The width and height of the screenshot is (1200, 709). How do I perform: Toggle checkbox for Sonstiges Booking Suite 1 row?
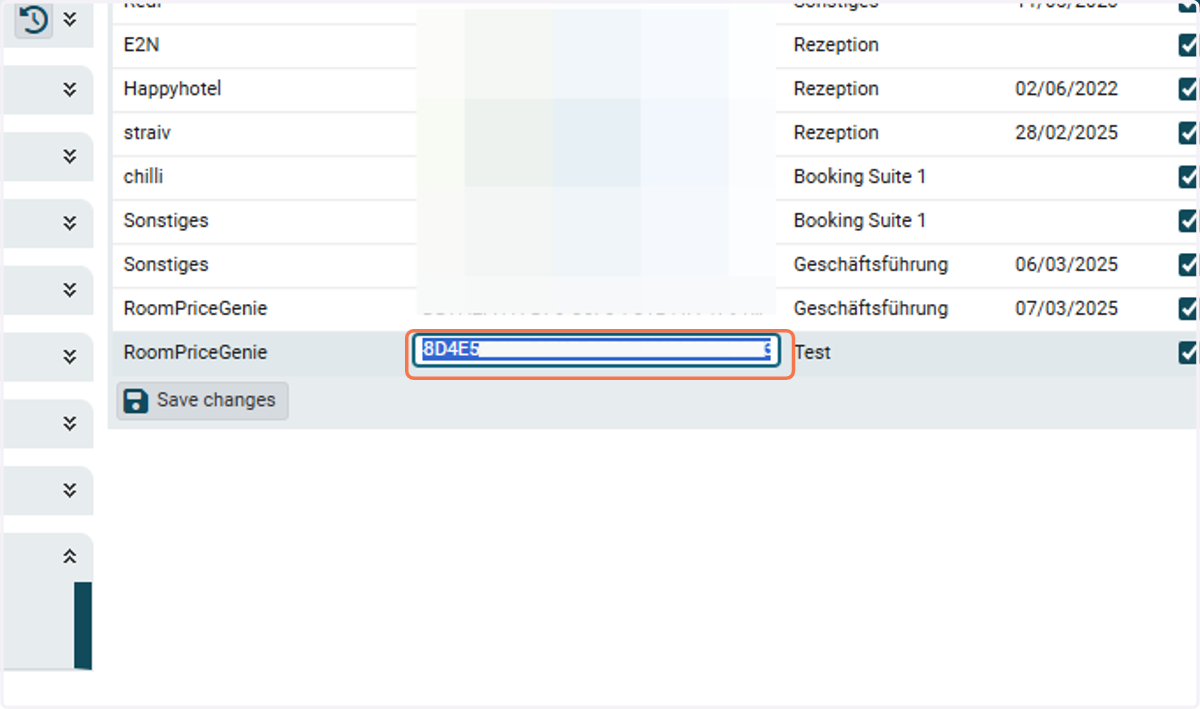point(1189,221)
